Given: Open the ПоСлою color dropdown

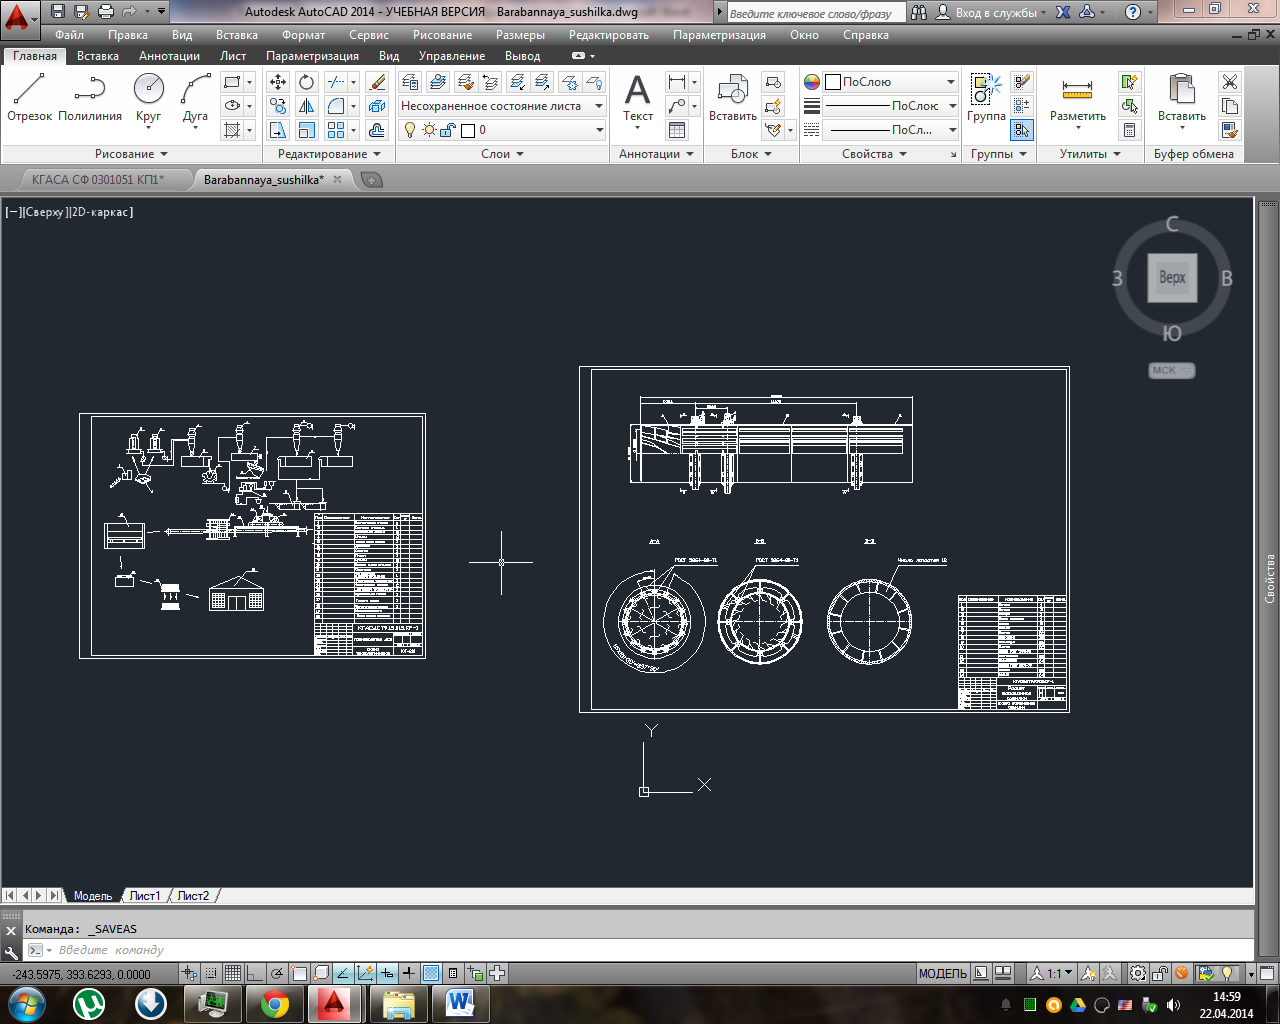Looking at the screenshot, I should point(891,82).
